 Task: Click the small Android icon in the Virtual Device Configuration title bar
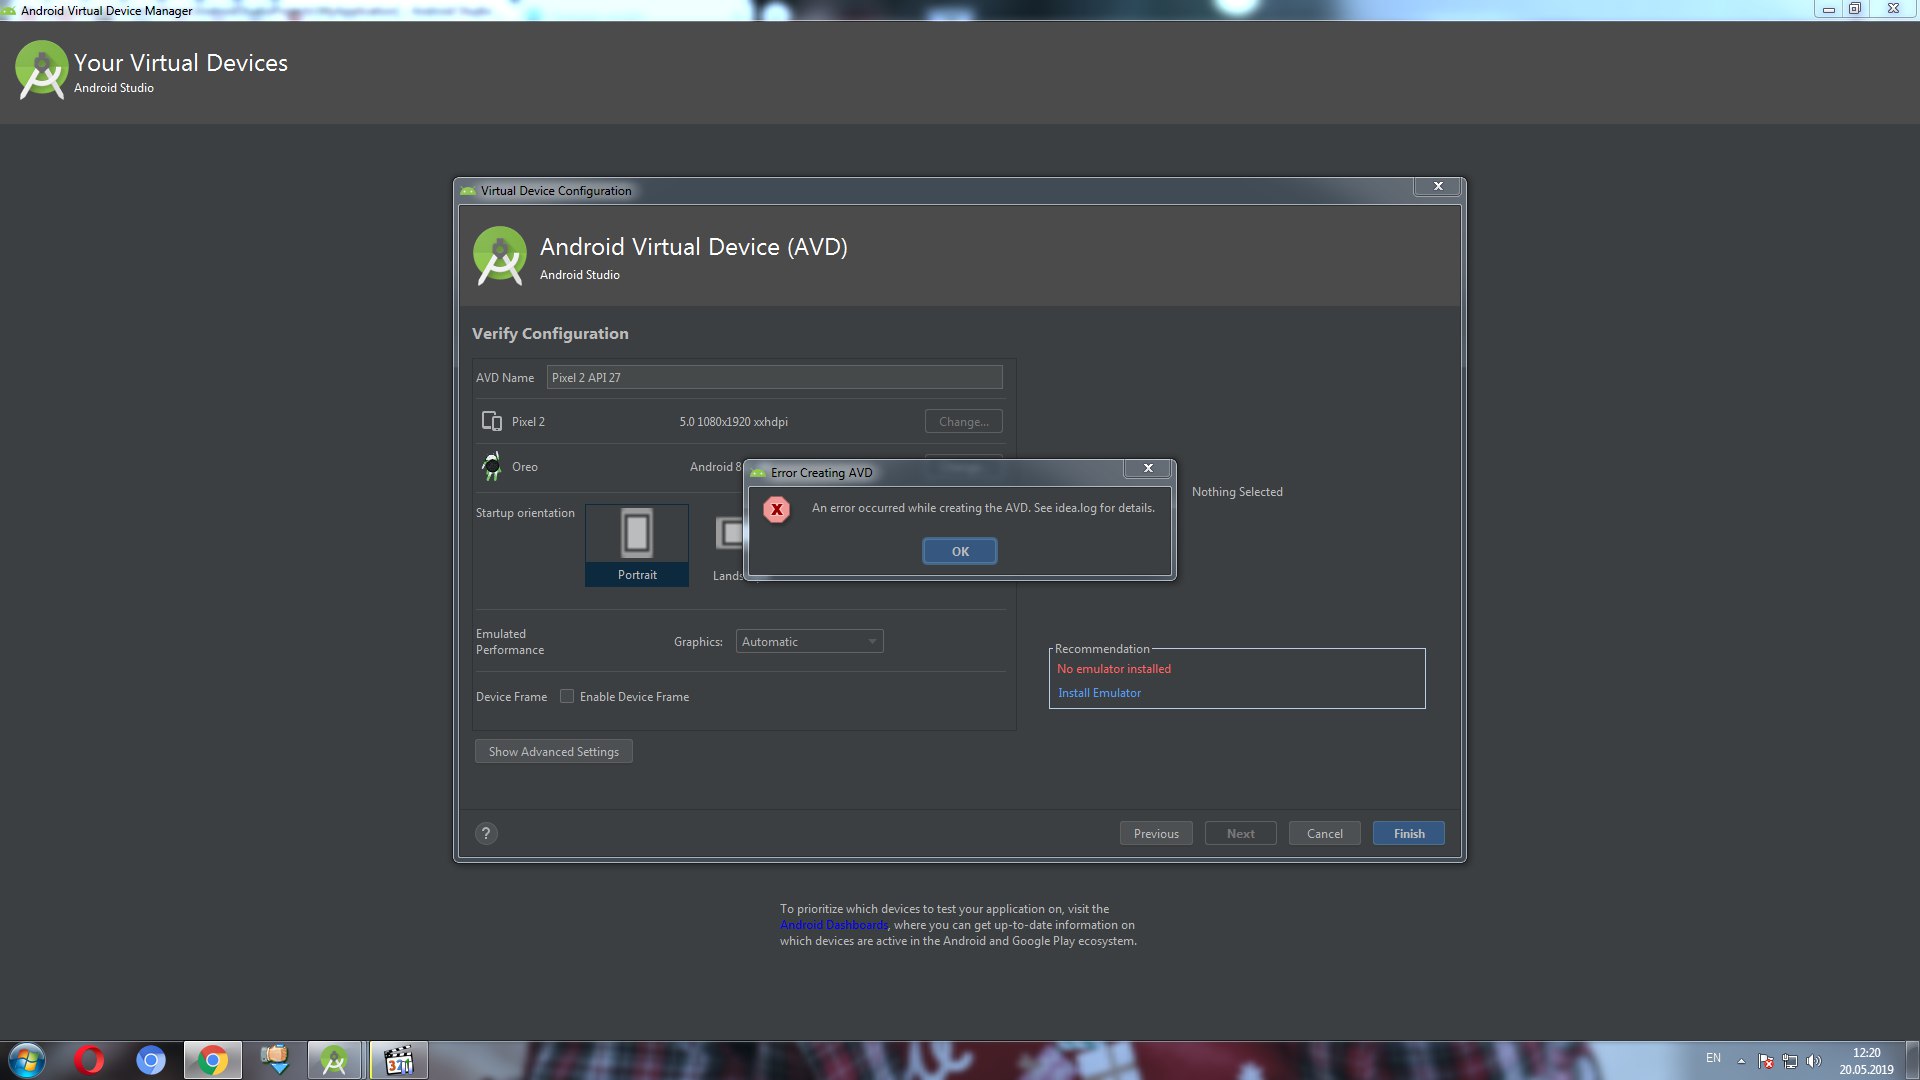coord(468,191)
